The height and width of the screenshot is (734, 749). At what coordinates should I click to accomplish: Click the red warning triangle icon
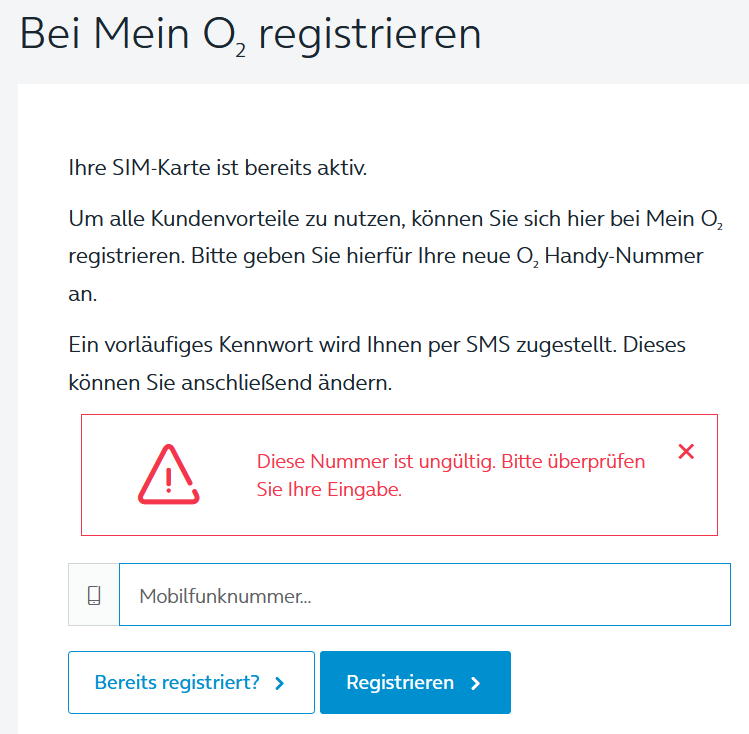(169, 474)
